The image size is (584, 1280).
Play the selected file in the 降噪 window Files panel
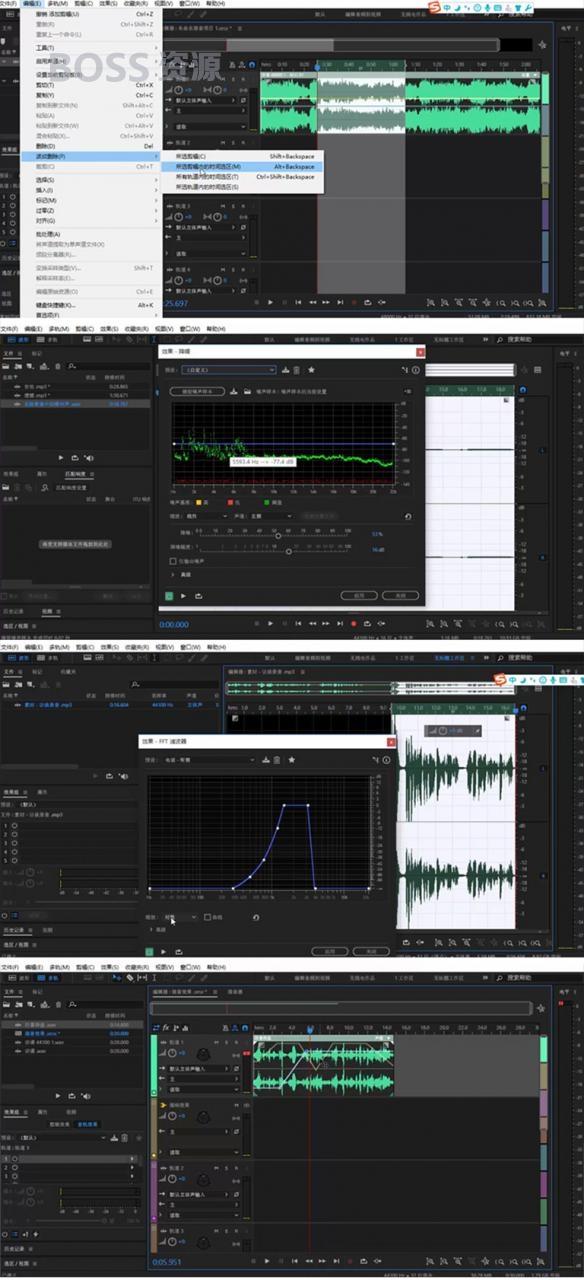pos(61,456)
